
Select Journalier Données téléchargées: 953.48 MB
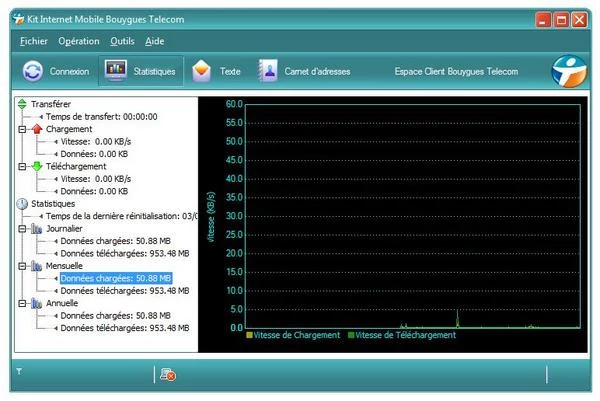pos(125,253)
